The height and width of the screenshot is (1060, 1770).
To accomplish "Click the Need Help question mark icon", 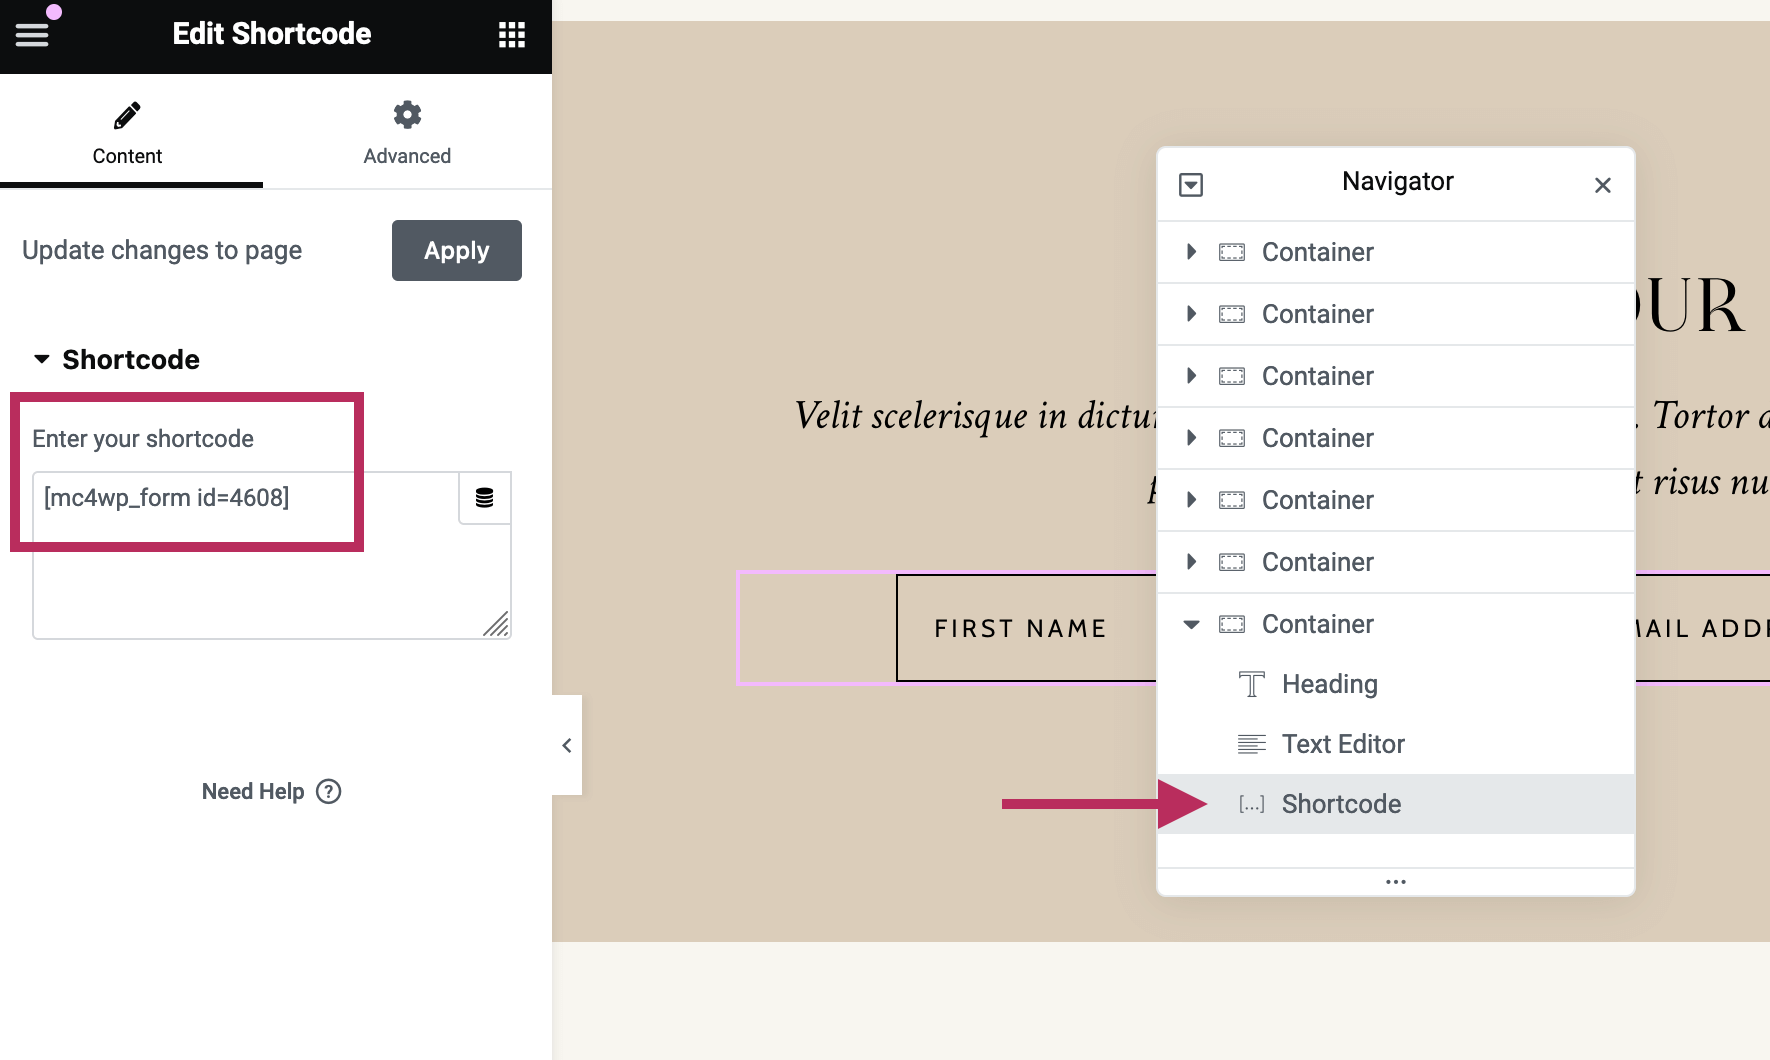I will 329,792.
